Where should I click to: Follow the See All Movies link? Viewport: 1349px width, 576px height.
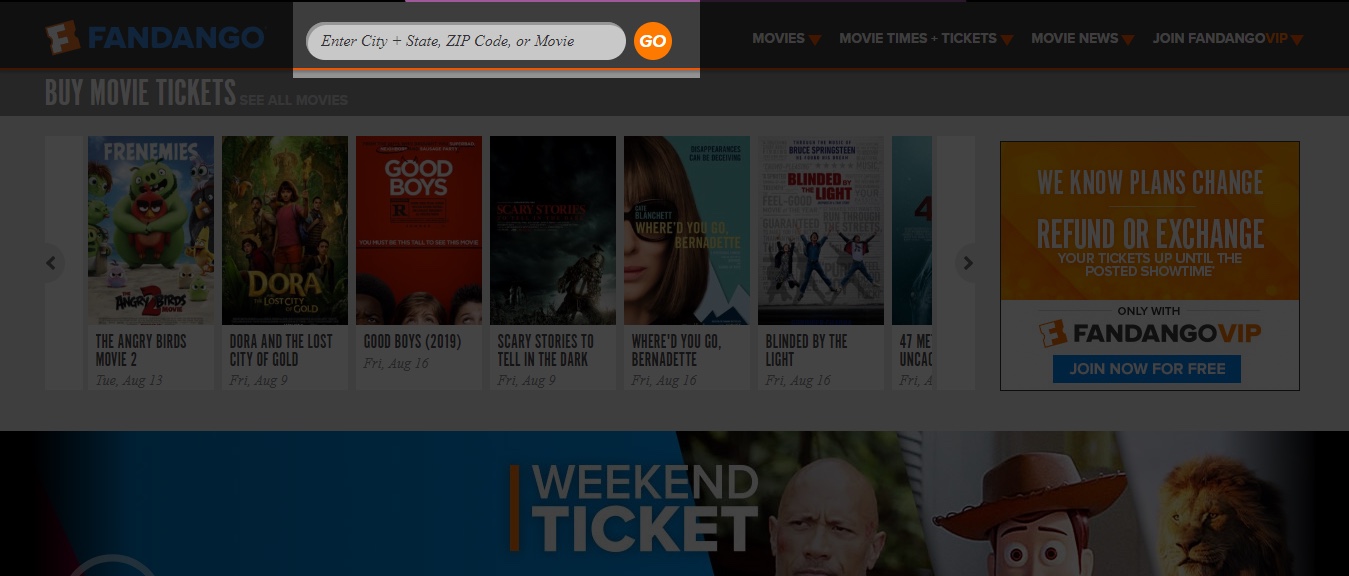click(294, 100)
